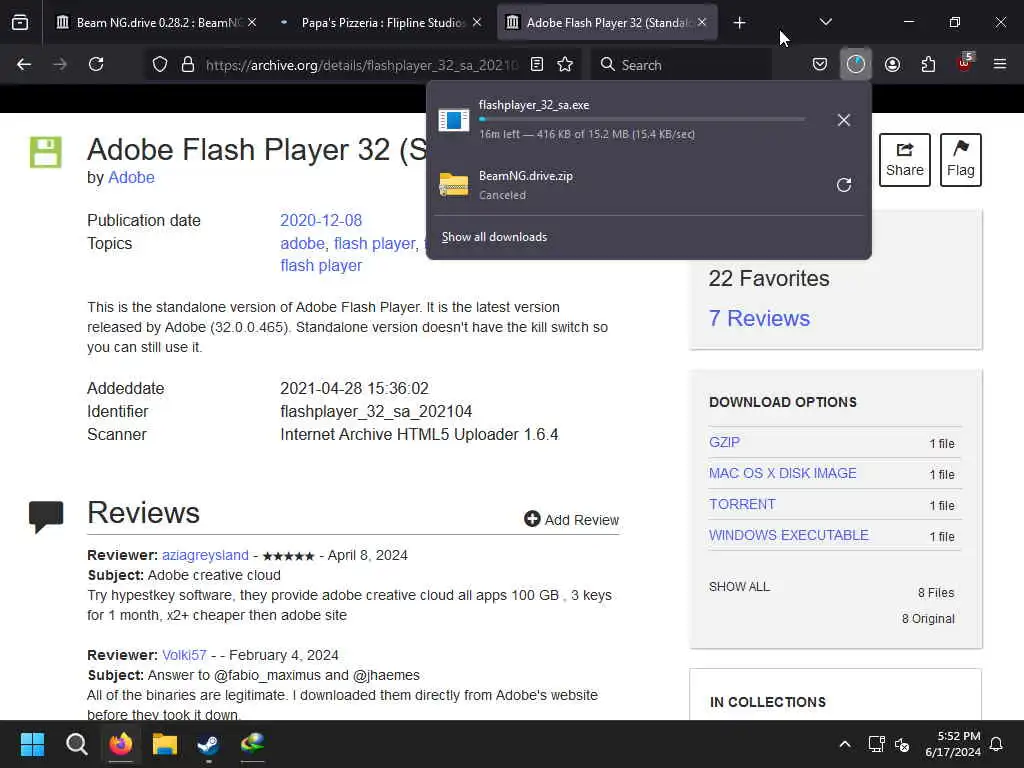Viewport: 1024px width, 768px height.
Task: Toggle Reader View icon in address bar
Action: (537, 65)
